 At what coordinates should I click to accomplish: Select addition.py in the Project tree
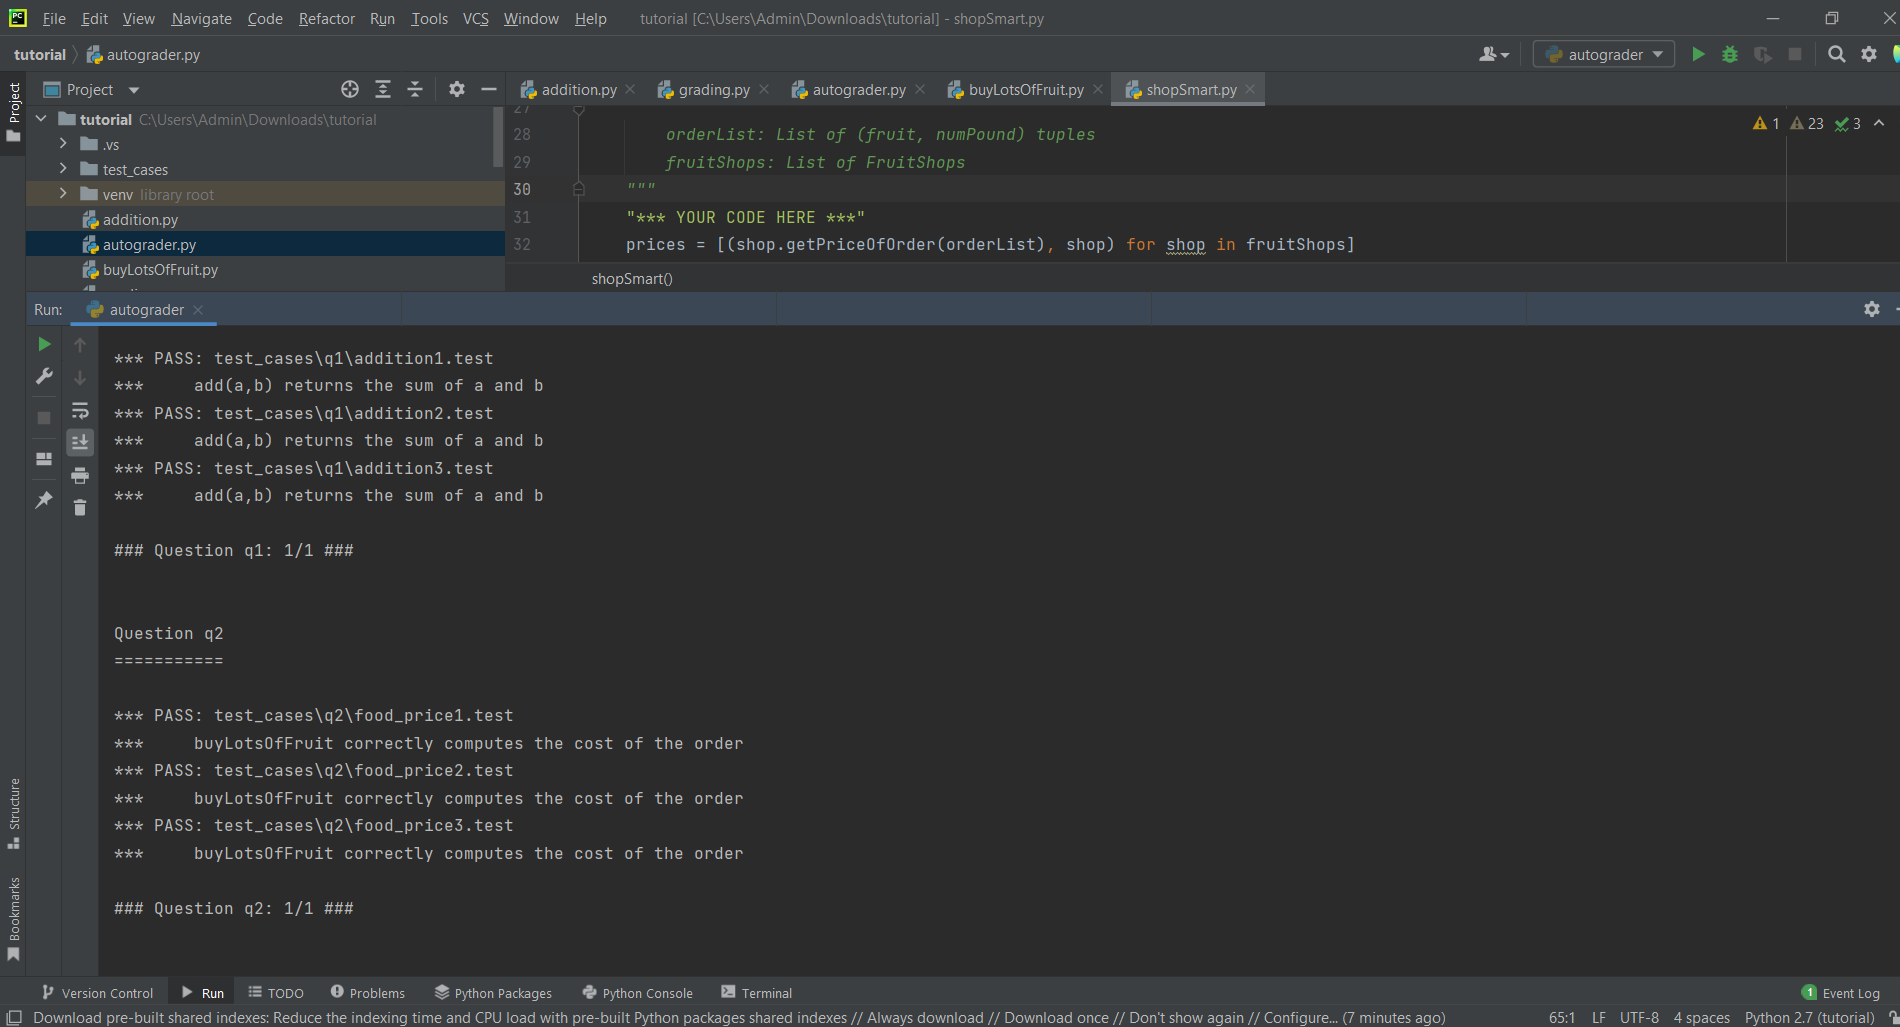point(140,219)
